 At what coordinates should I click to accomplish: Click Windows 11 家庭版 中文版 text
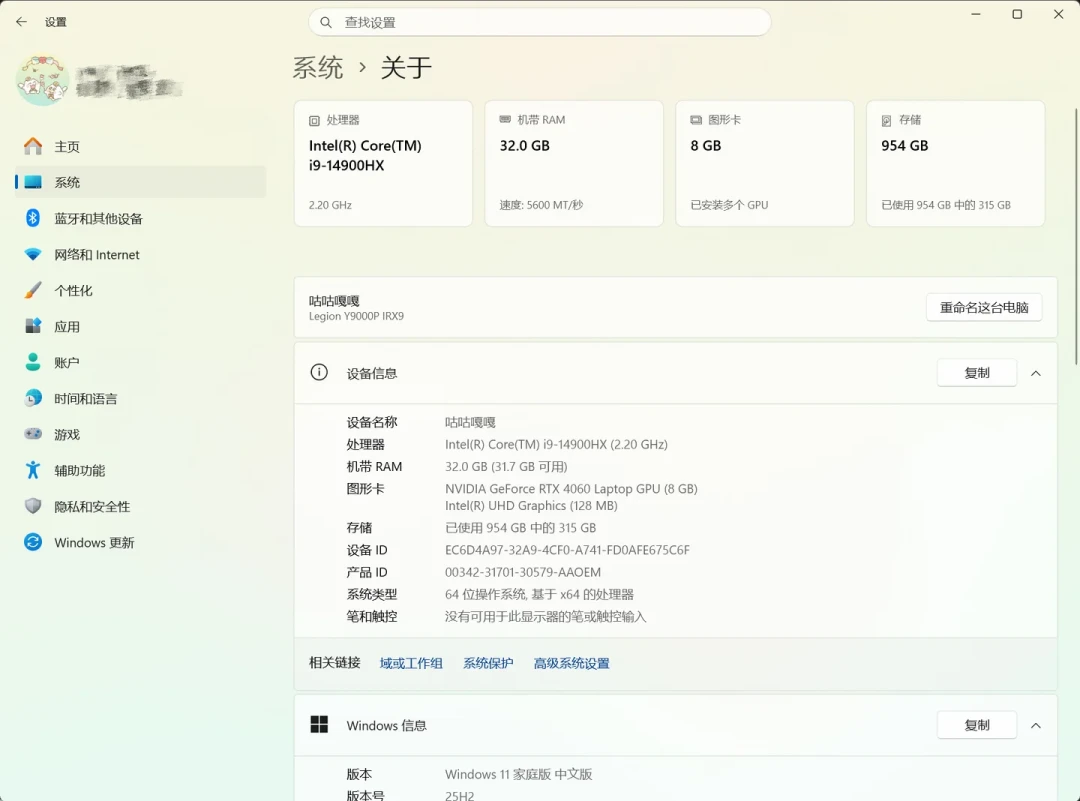click(x=519, y=774)
